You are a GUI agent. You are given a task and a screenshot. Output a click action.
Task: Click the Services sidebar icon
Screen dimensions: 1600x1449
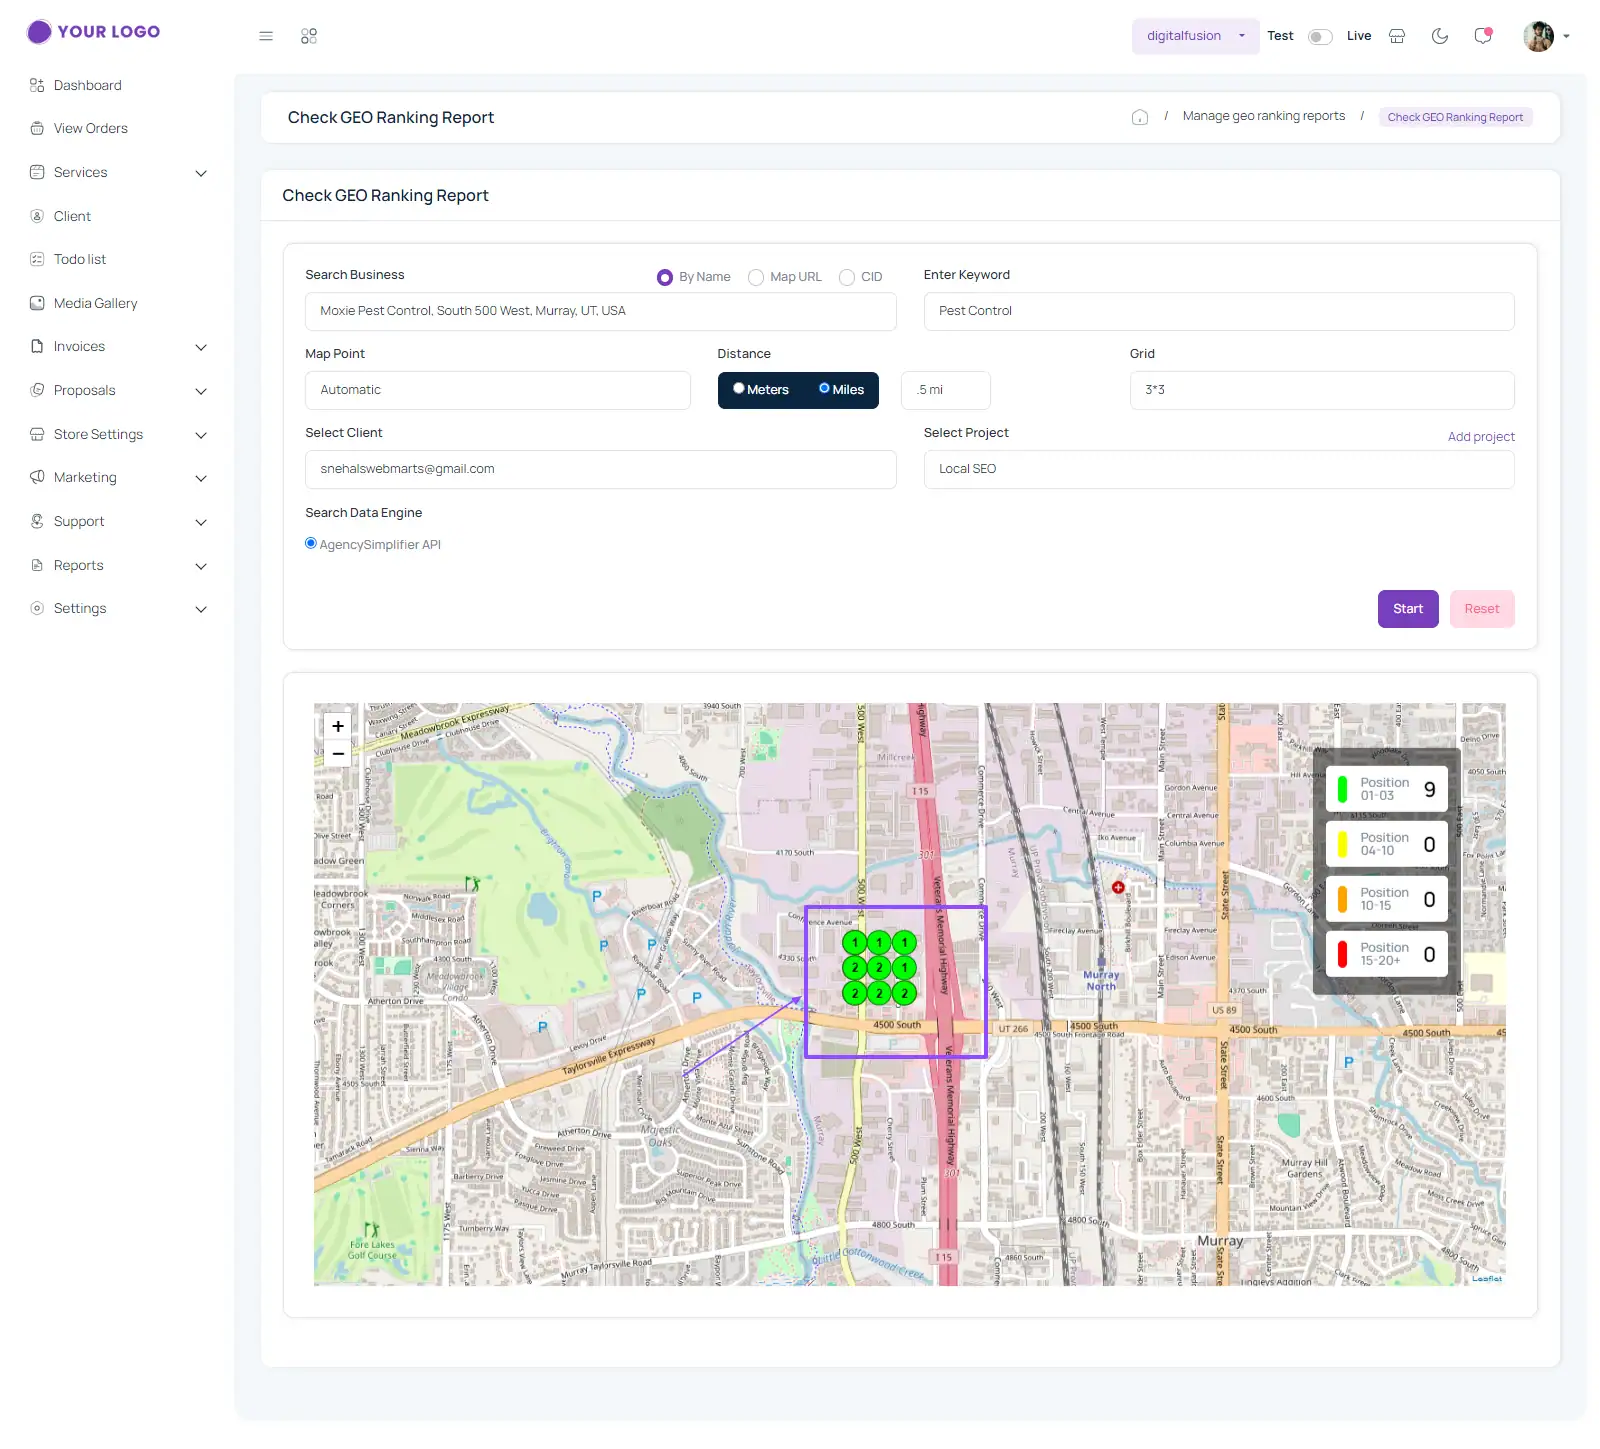pyautogui.click(x=37, y=172)
